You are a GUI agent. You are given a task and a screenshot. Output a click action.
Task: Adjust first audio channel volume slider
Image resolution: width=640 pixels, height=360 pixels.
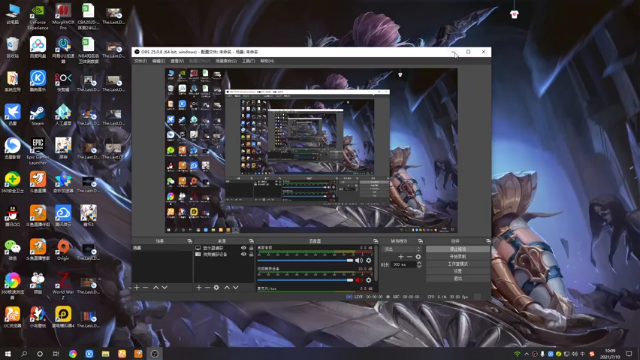coord(305,260)
